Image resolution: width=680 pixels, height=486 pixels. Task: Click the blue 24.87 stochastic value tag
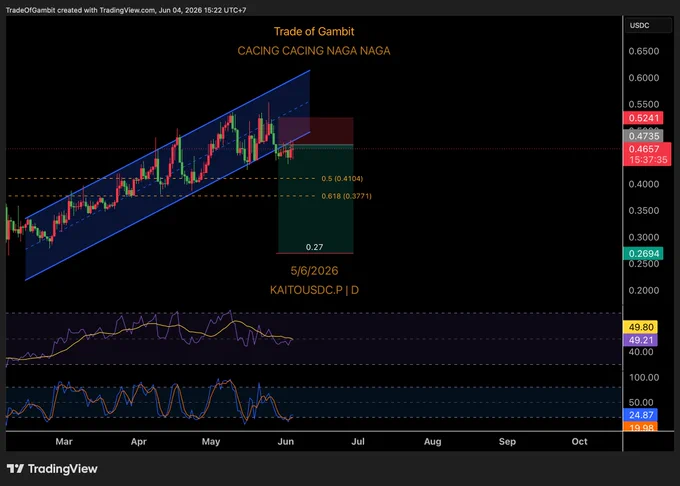click(641, 415)
